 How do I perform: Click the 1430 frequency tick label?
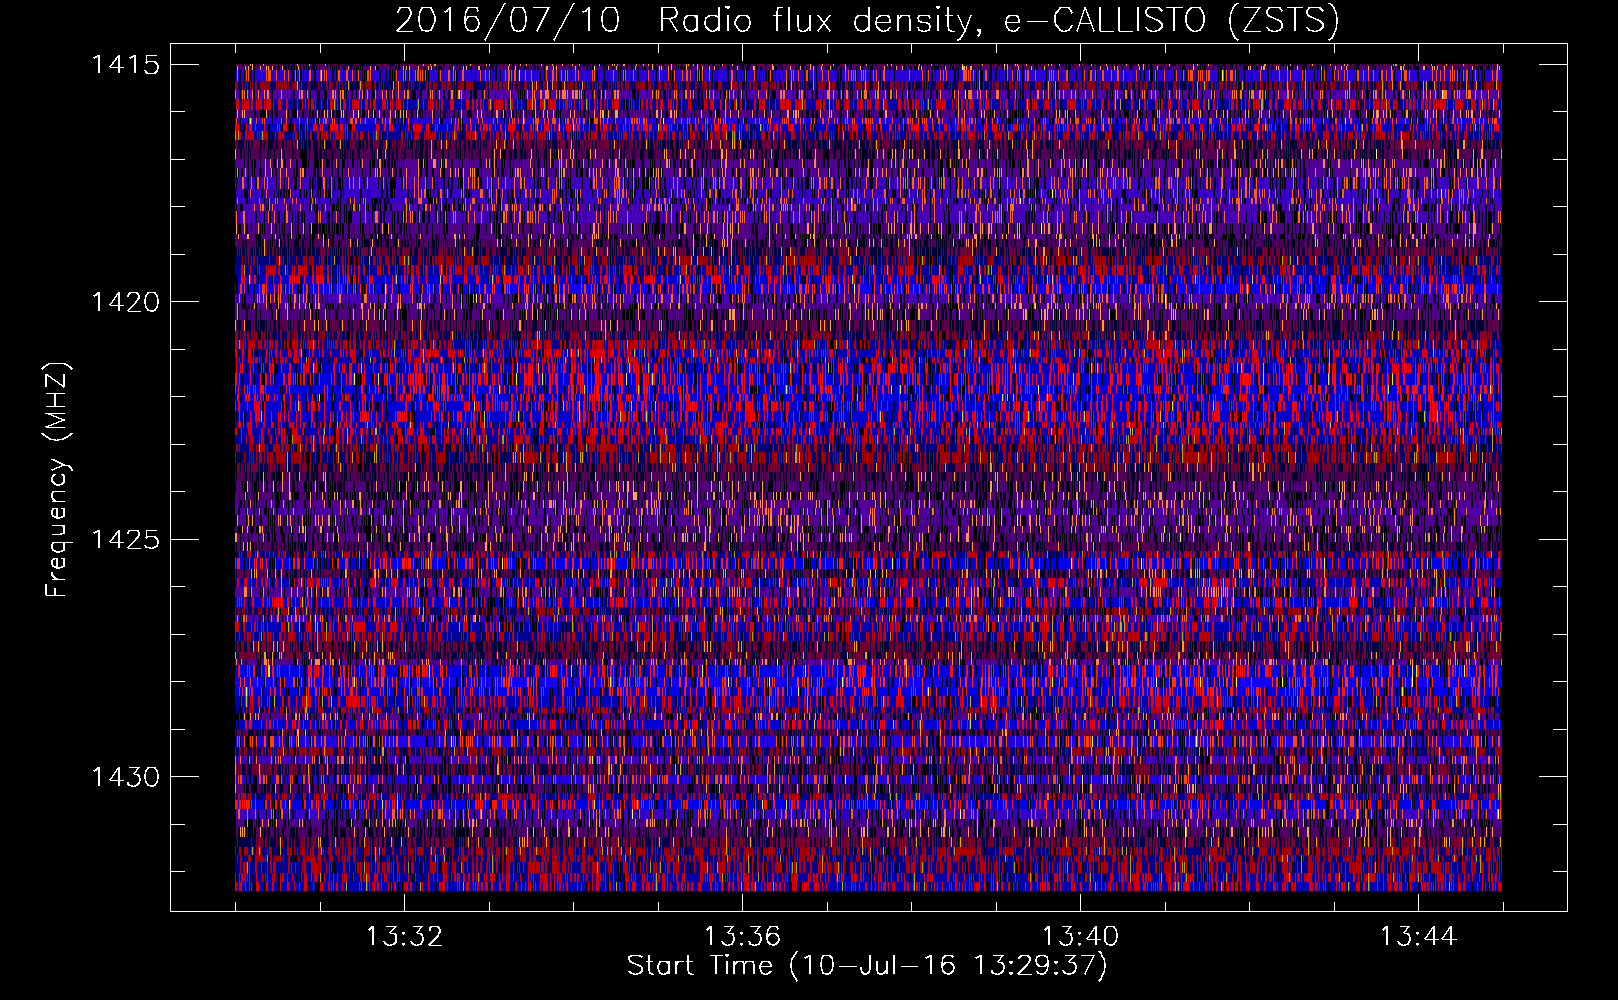click(126, 777)
